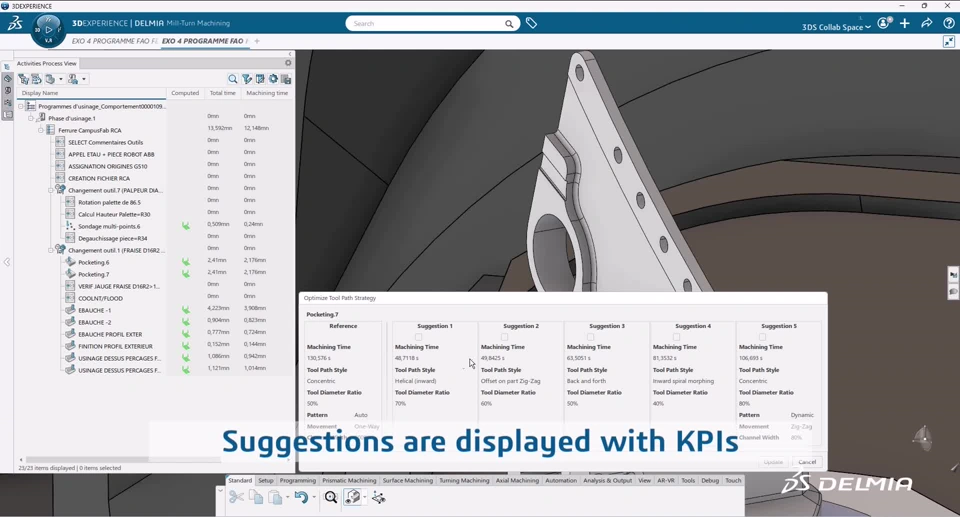The height and width of the screenshot is (517, 960).
Task: Switch to the Surface Machining tab
Action: (408, 481)
